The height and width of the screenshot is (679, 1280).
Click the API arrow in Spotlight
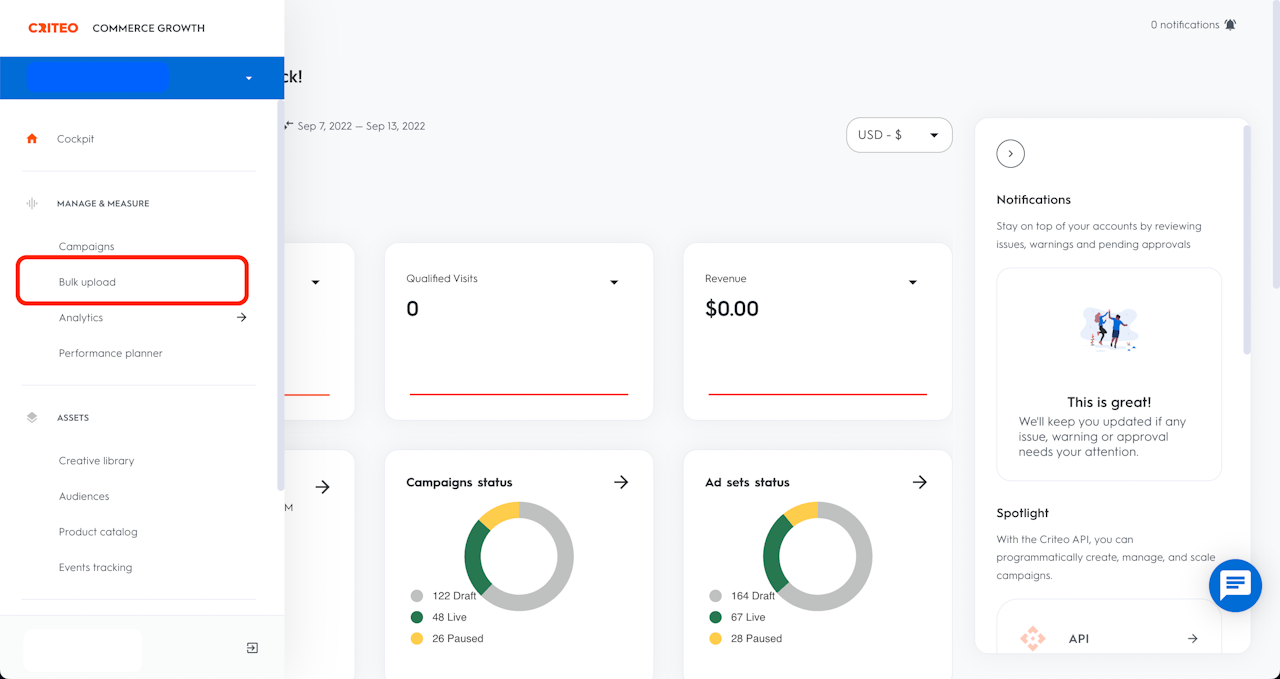[1192, 638]
